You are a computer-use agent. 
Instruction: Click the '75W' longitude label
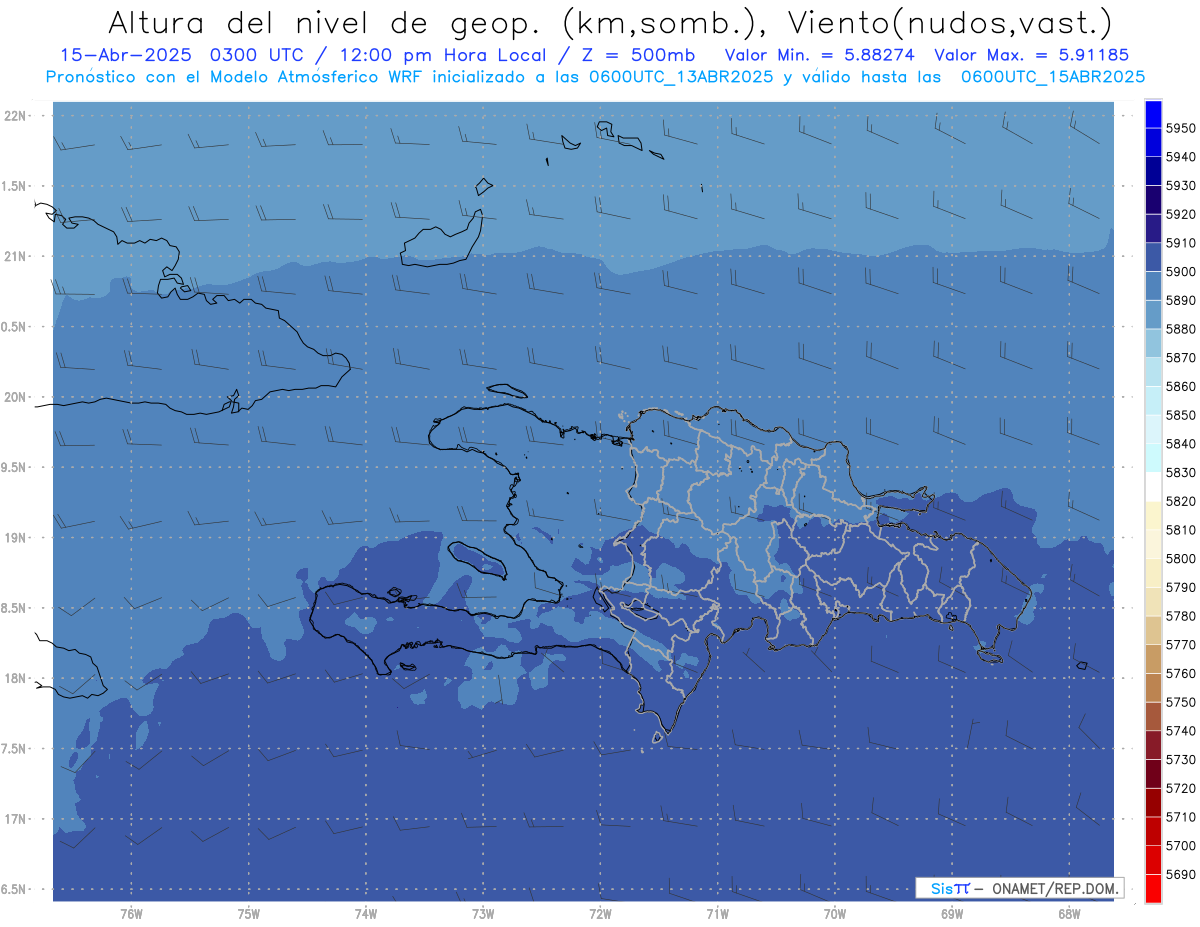tap(248, 914)
